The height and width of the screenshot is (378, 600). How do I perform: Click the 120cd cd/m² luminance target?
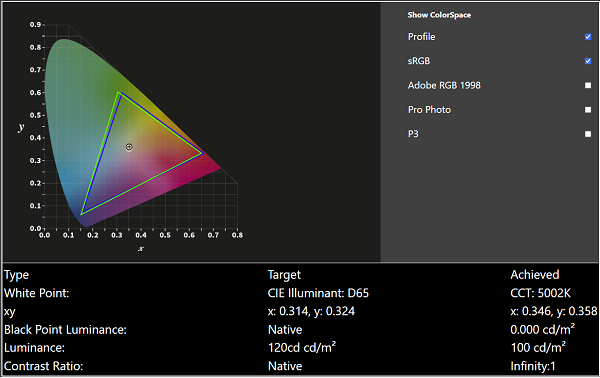pos(302,348)
